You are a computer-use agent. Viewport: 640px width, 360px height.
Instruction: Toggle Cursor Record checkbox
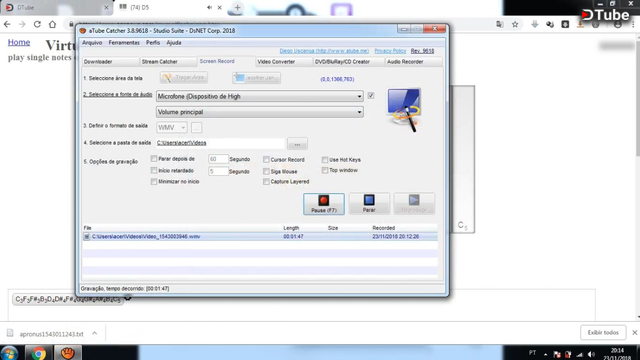(x=266, y=160)
